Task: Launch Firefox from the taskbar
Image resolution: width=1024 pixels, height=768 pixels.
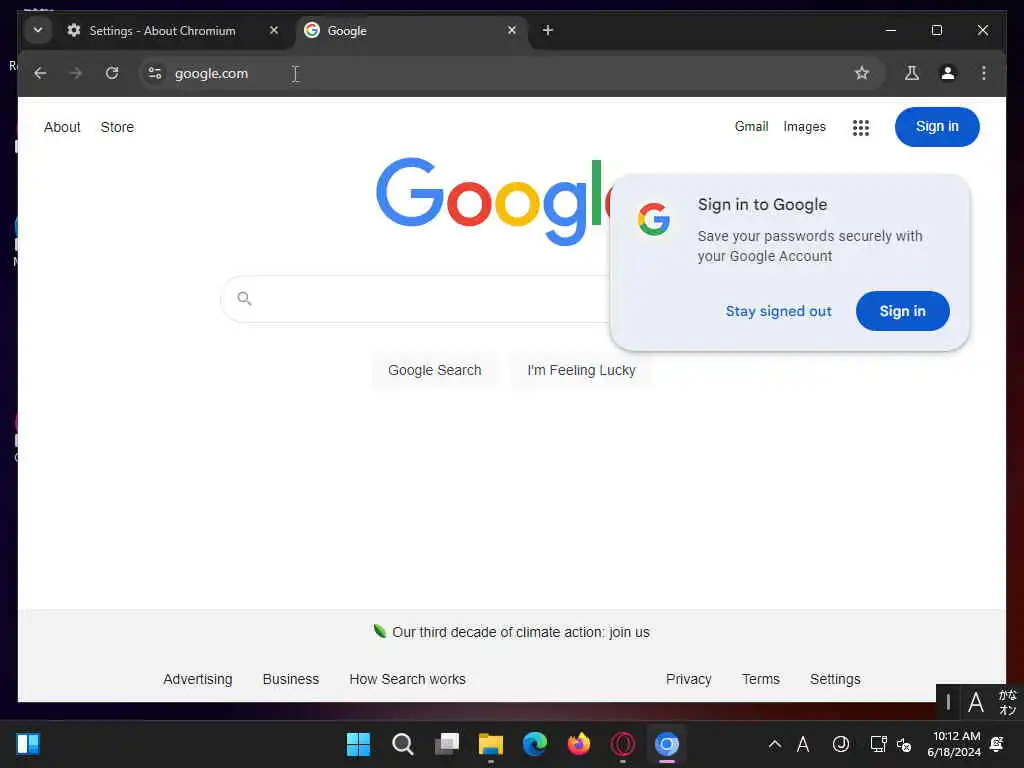Action: coord(579,744)
